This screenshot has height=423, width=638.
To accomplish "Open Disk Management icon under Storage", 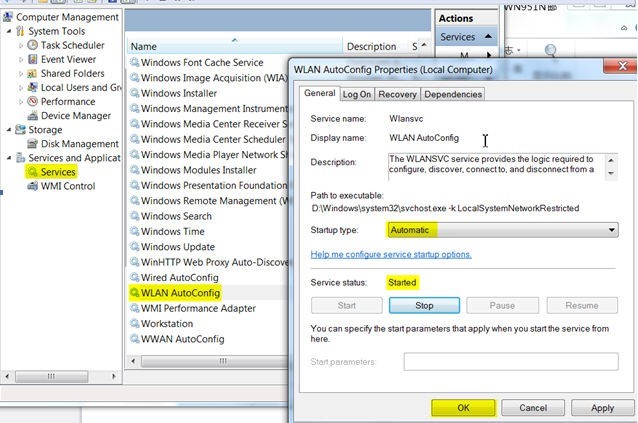I will pos(32,144).
